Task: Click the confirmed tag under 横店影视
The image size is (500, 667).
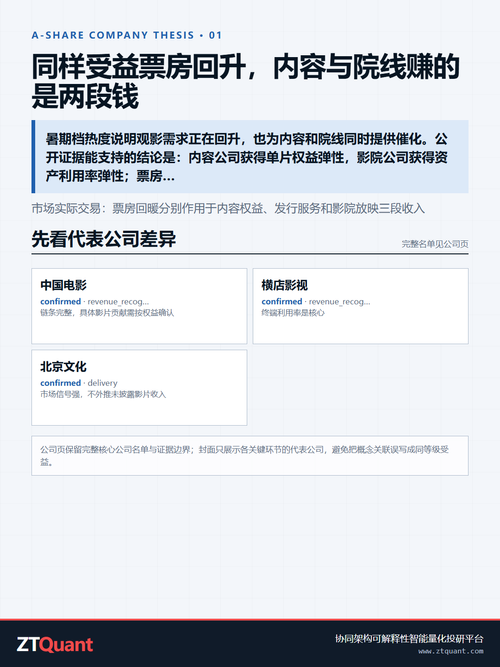Action: coord(282,301)
